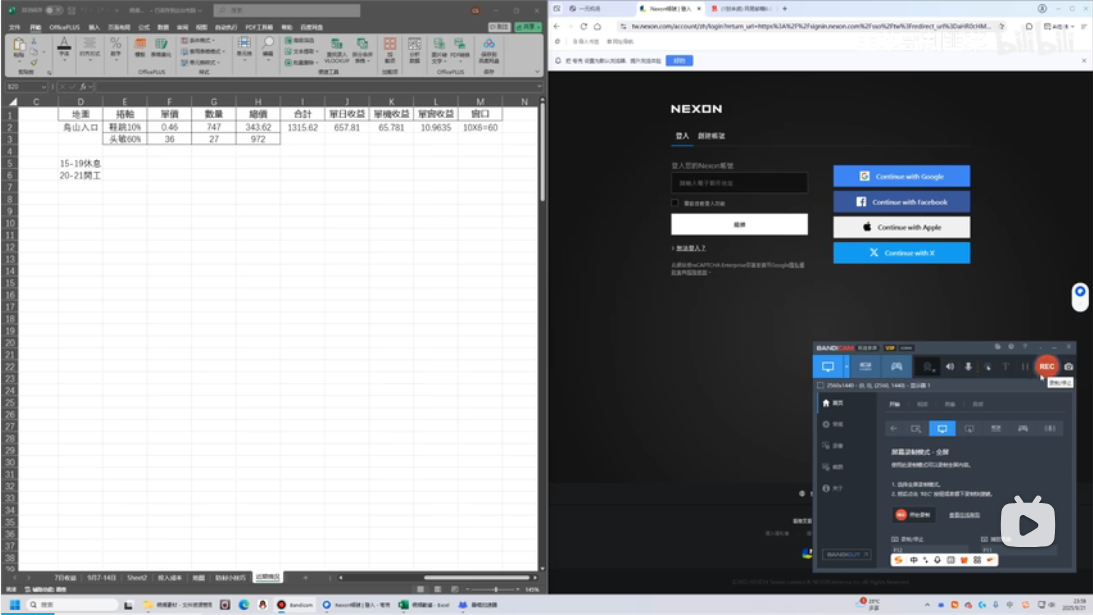The image size is (1093, 615).
Task: Click Continue with X button
Action: (901, 252)
